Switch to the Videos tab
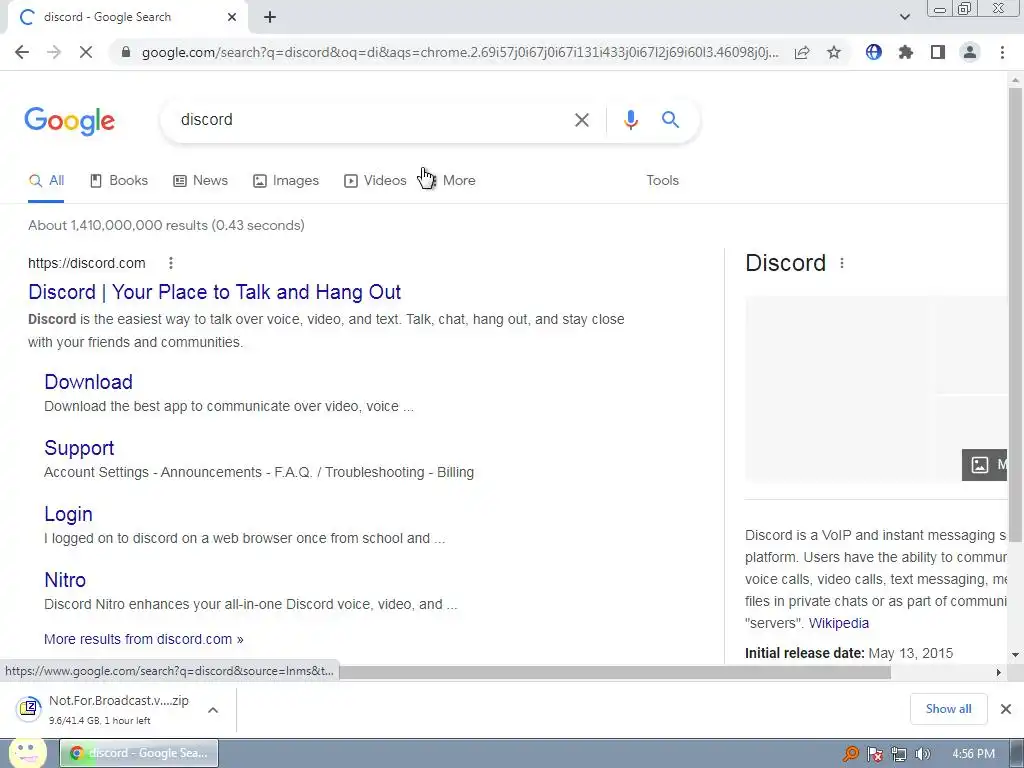Image resolution: width=1024 pixels, height=768 pixels. click(376, 180)
